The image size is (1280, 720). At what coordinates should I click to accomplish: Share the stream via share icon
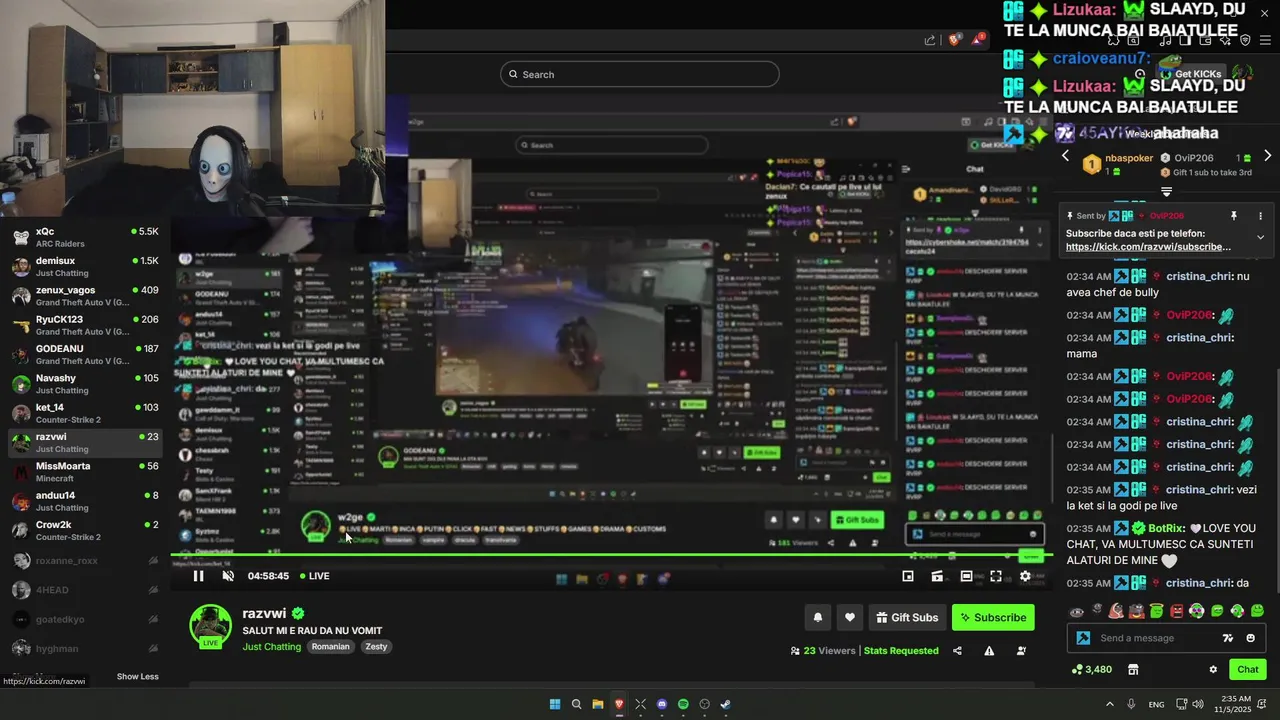click(957, 651)
